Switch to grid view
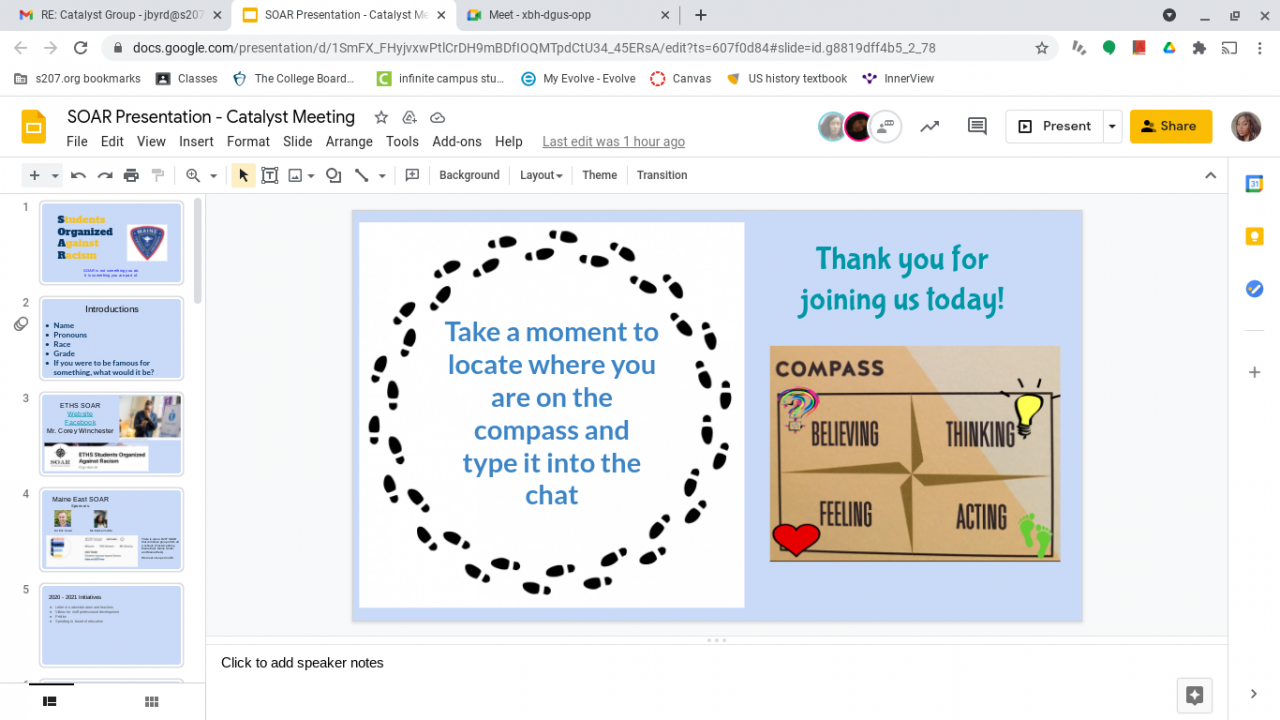 [x=152, y=702]
